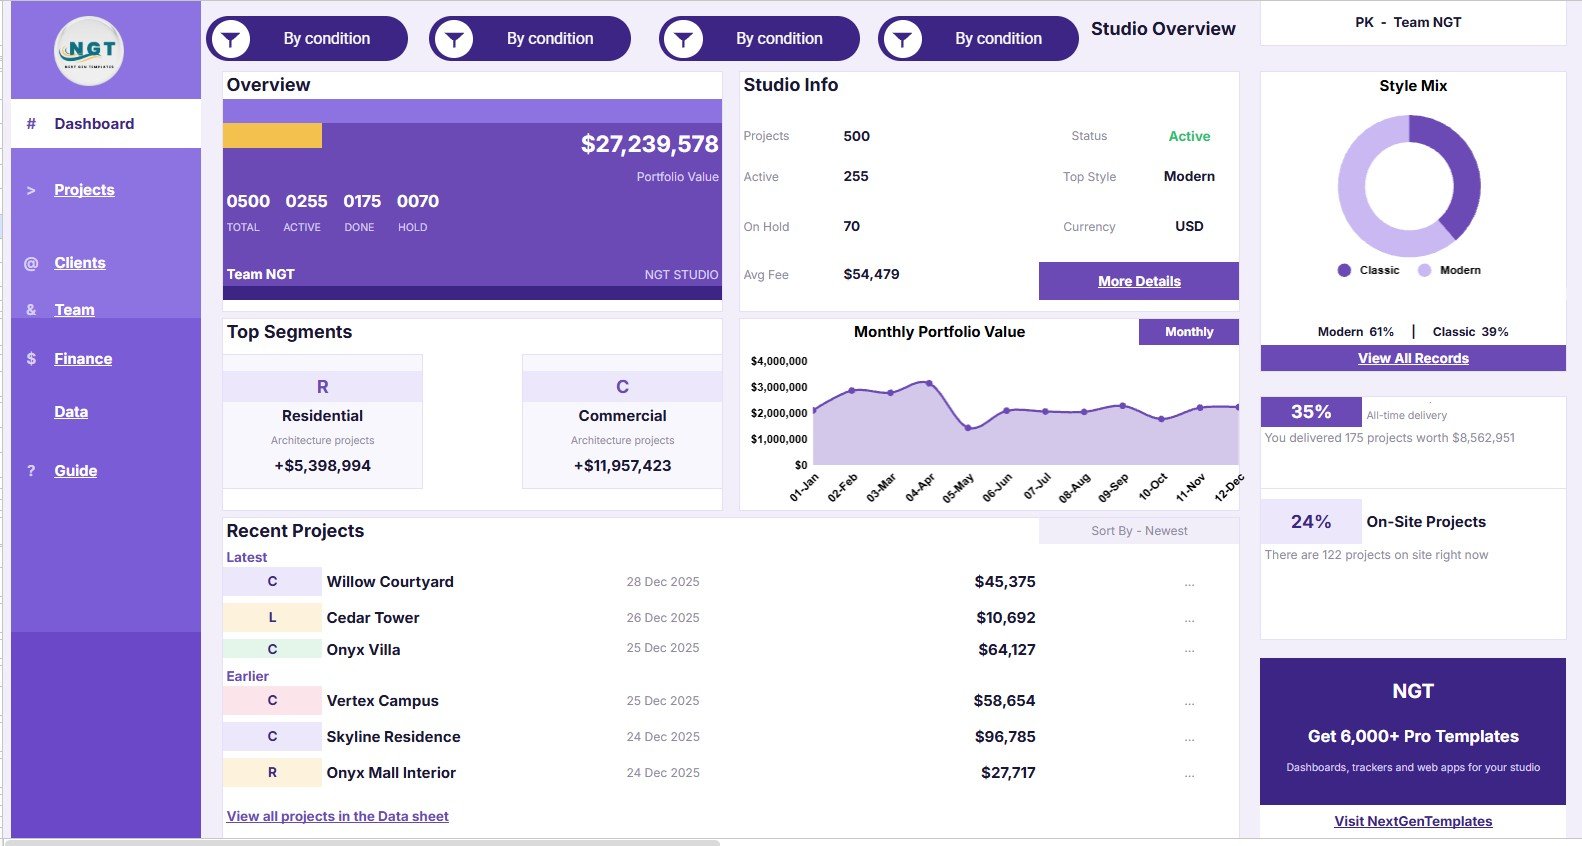Screen dimensions: 1582x846
Task: Open the second By condition filter dropdown
Action: point(530,39)
